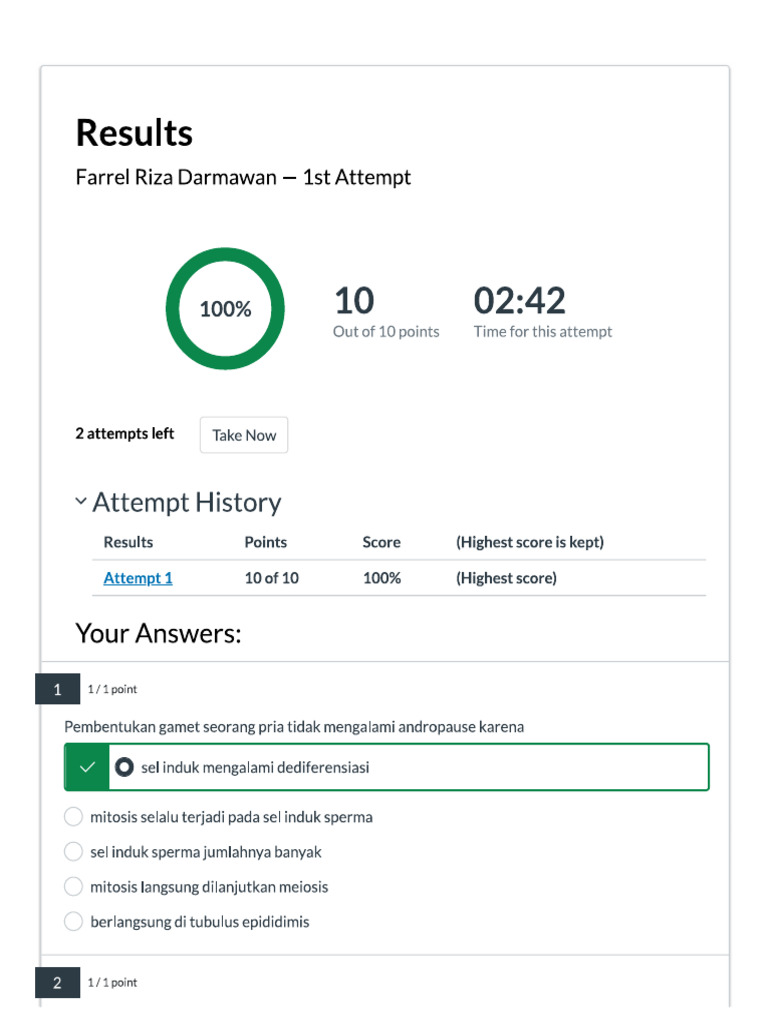Click the "10 of 10" points cell

pyautogui.click(x=271, y=578)
